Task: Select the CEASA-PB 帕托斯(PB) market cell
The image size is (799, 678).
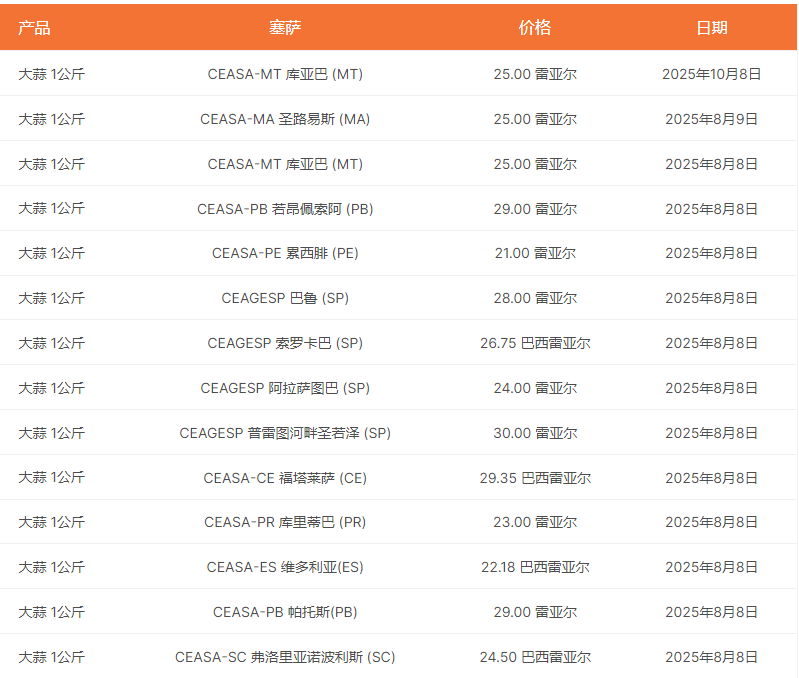Action: [x=285, y=612]
